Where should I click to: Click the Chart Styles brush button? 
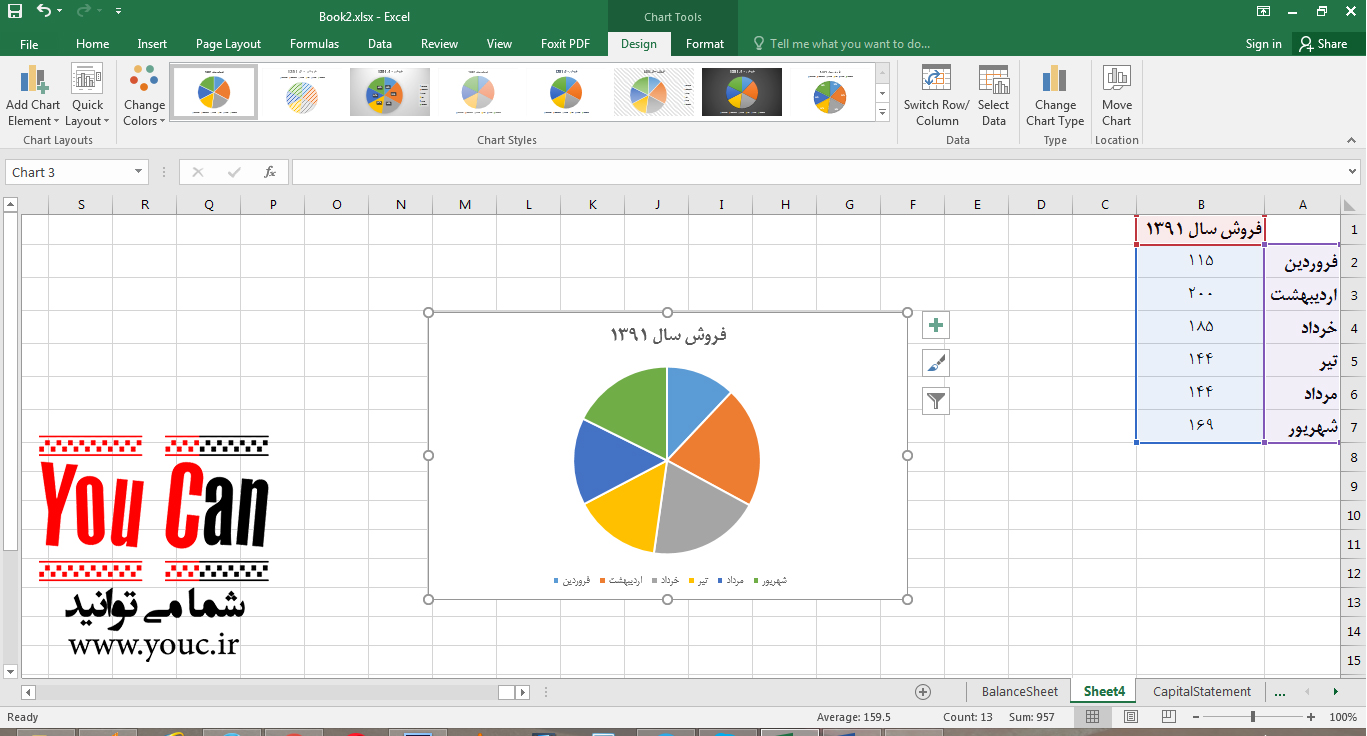[936, 363]
